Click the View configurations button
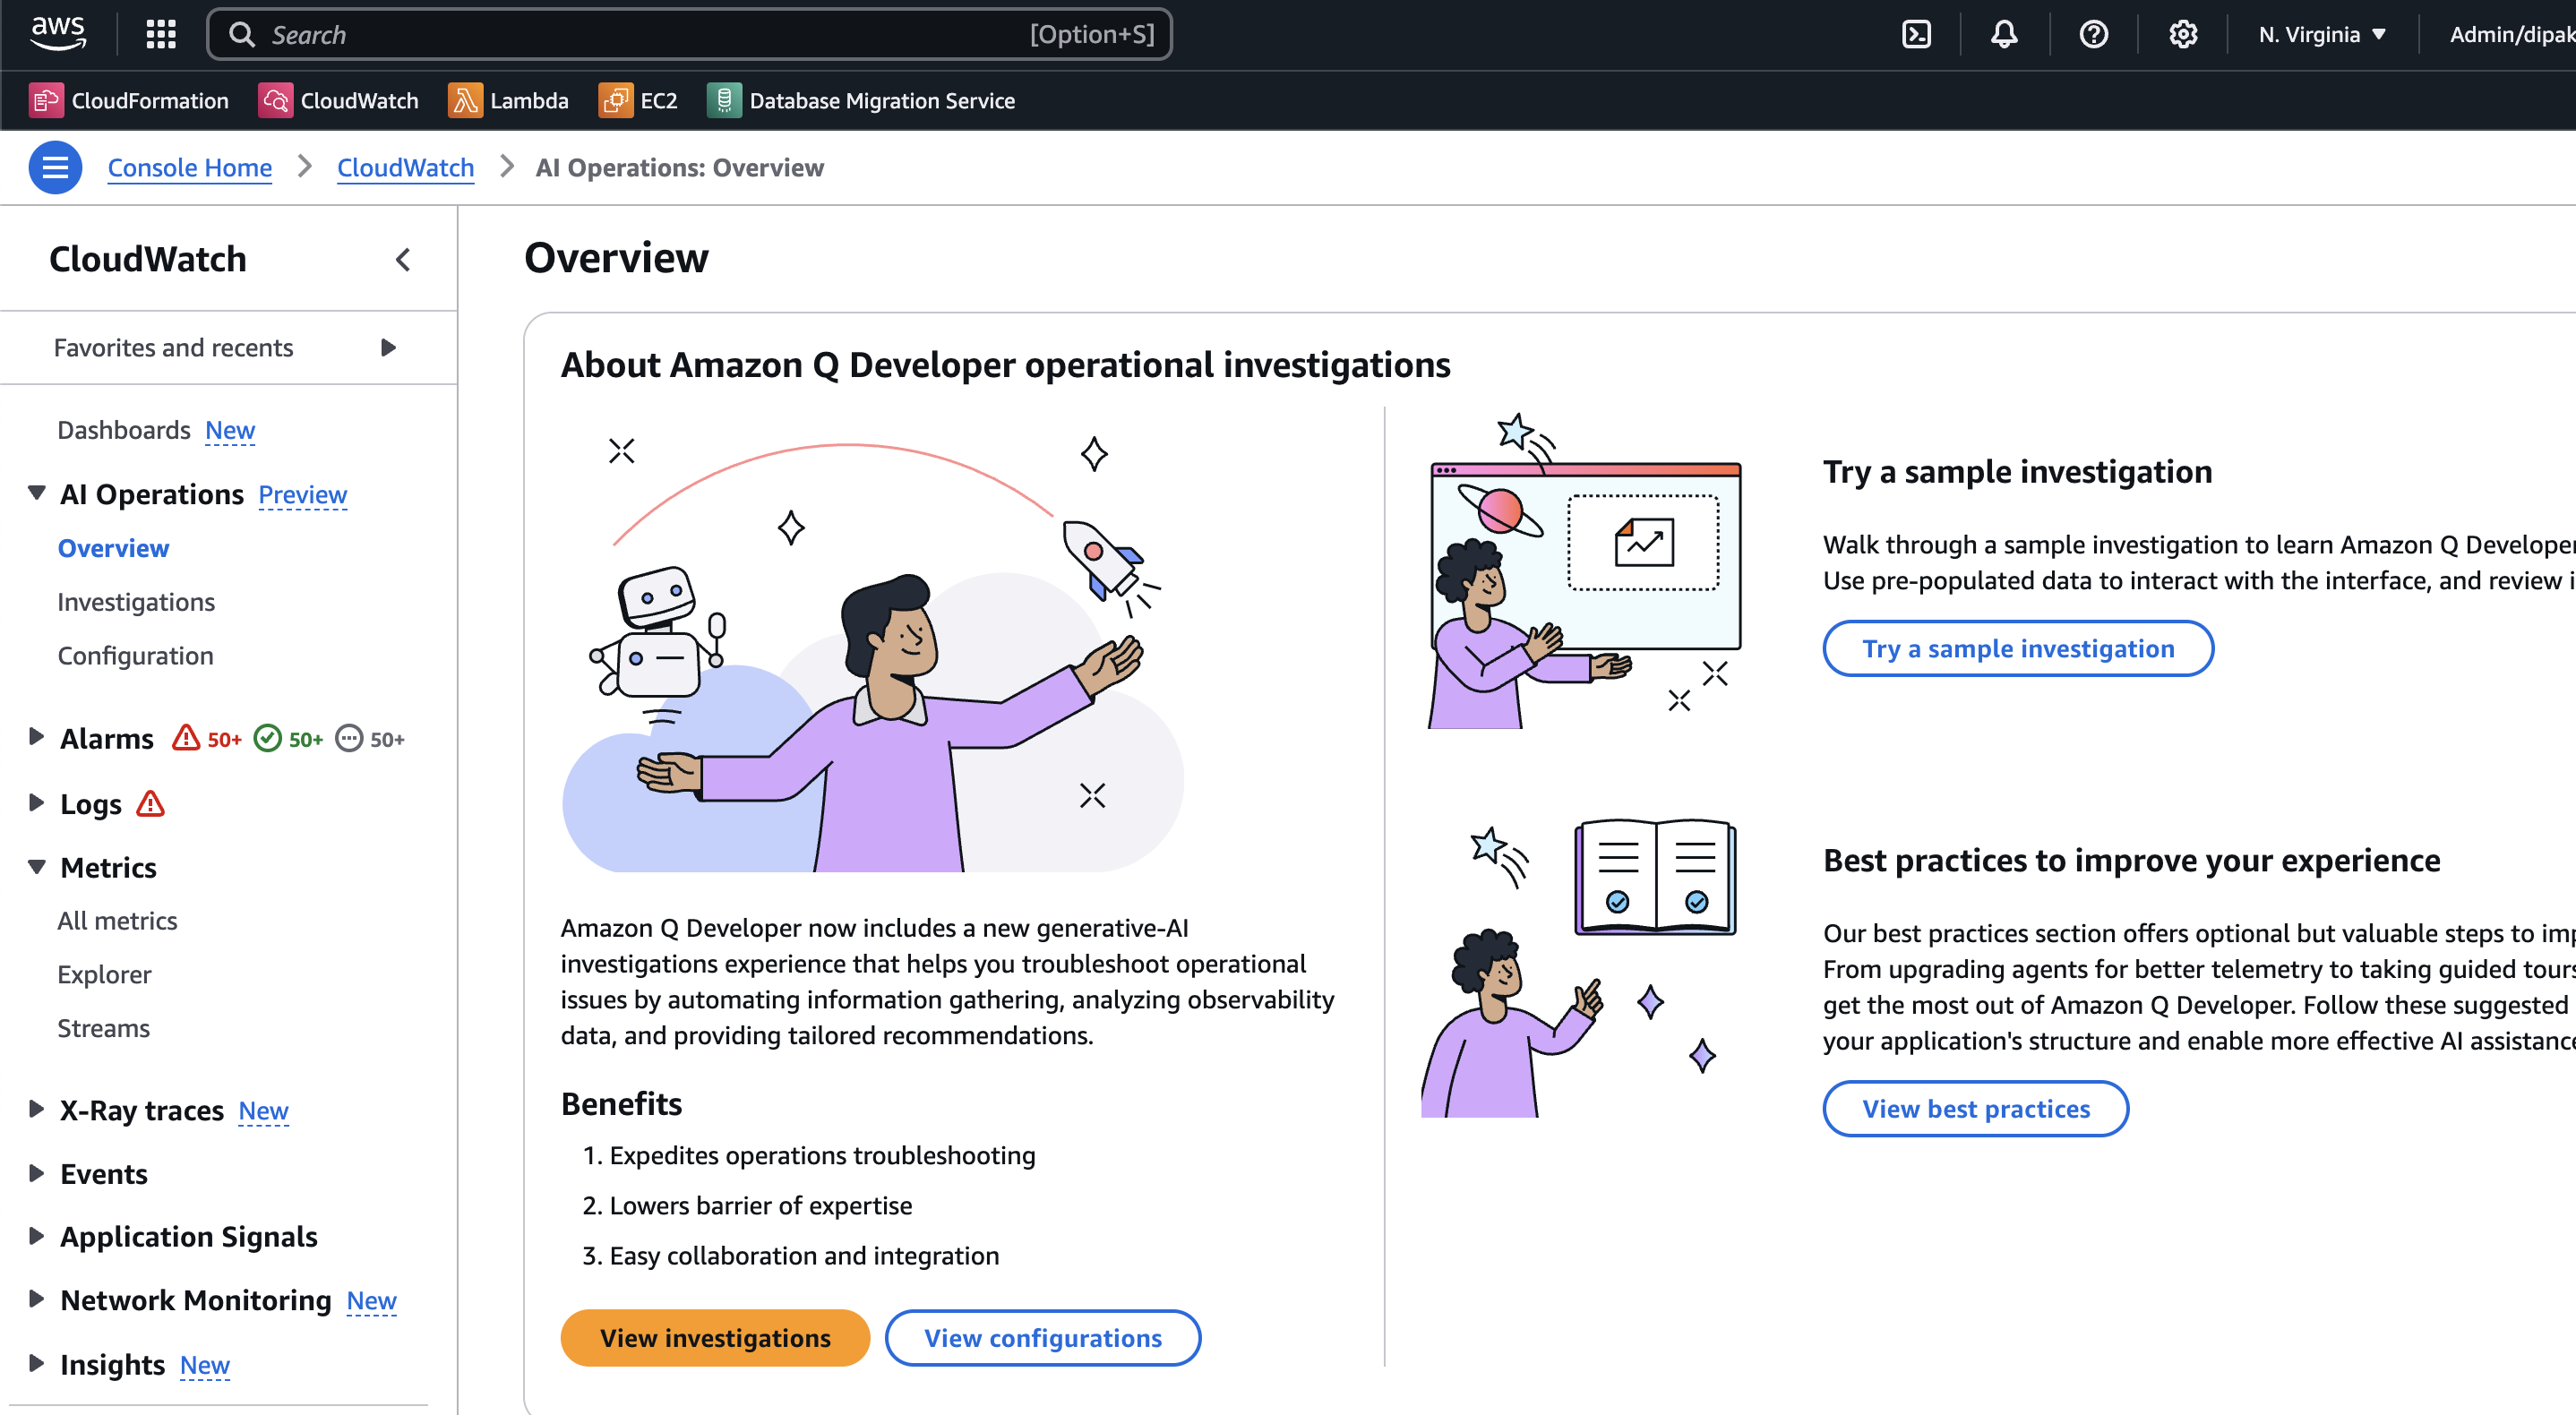The width and height of the screenshot is (2576, 1415). (x=1042, y=1338)
